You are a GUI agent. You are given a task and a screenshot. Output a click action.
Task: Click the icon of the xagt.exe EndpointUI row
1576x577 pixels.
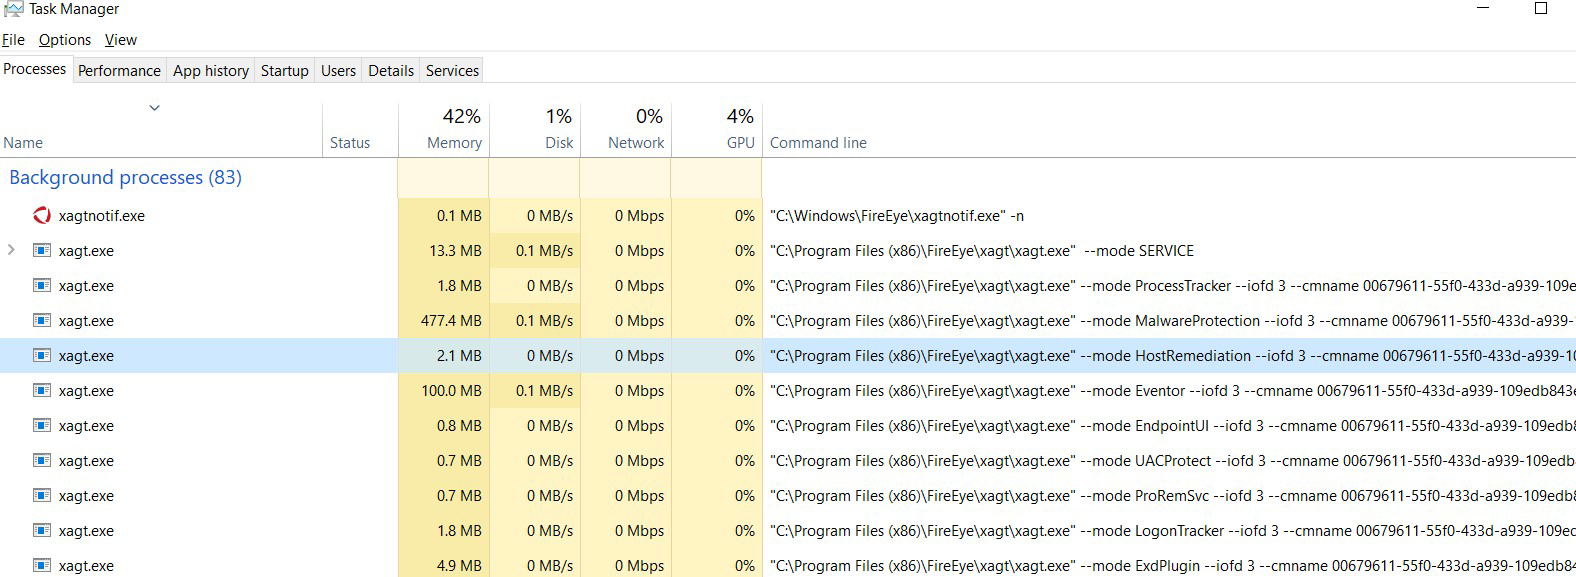(42, 425)
